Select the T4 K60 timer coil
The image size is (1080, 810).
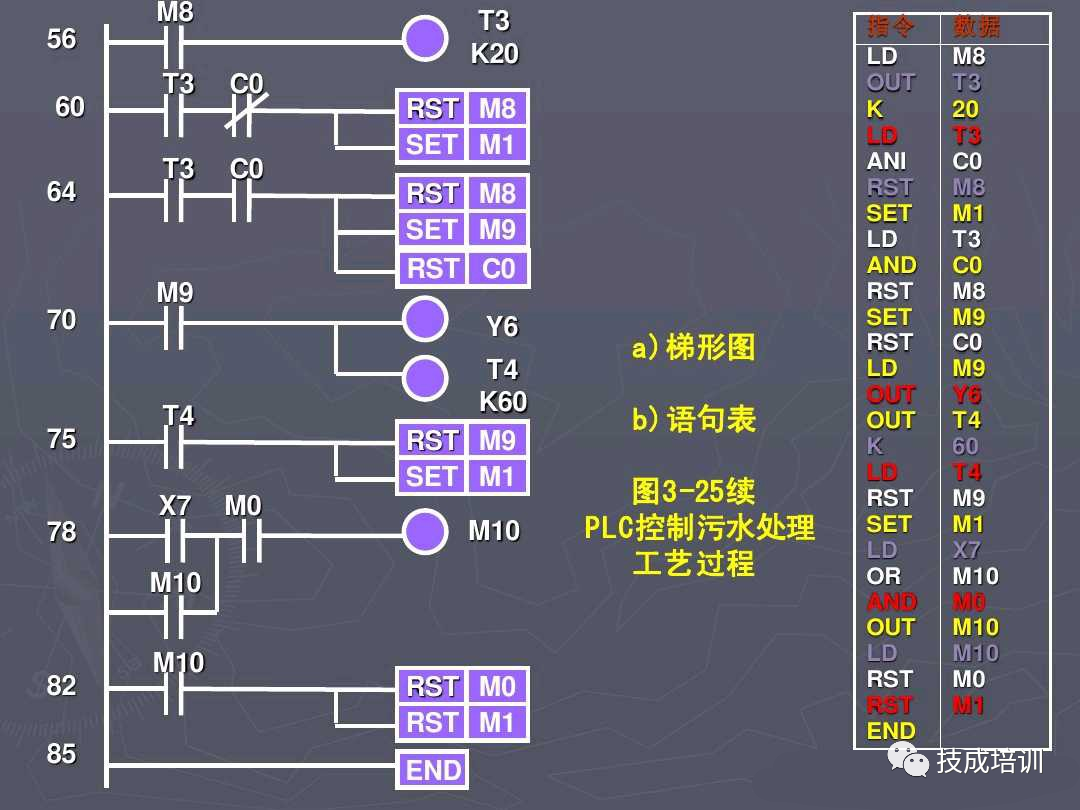[427, 377]
